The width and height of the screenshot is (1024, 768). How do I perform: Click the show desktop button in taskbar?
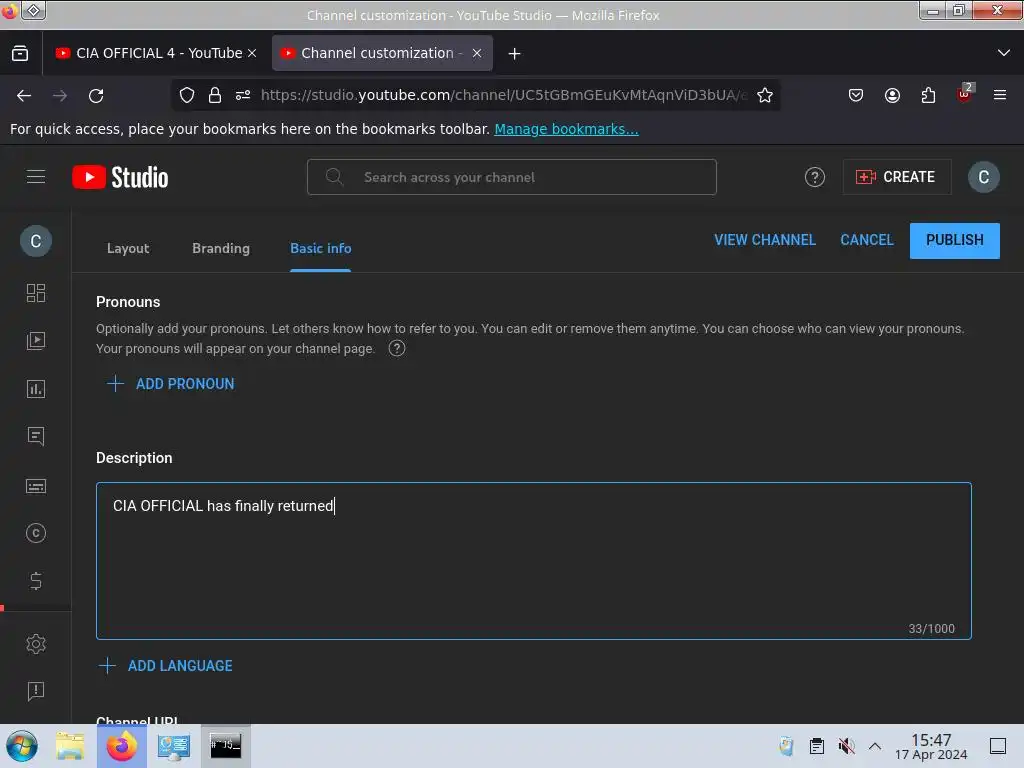(998, 746)
